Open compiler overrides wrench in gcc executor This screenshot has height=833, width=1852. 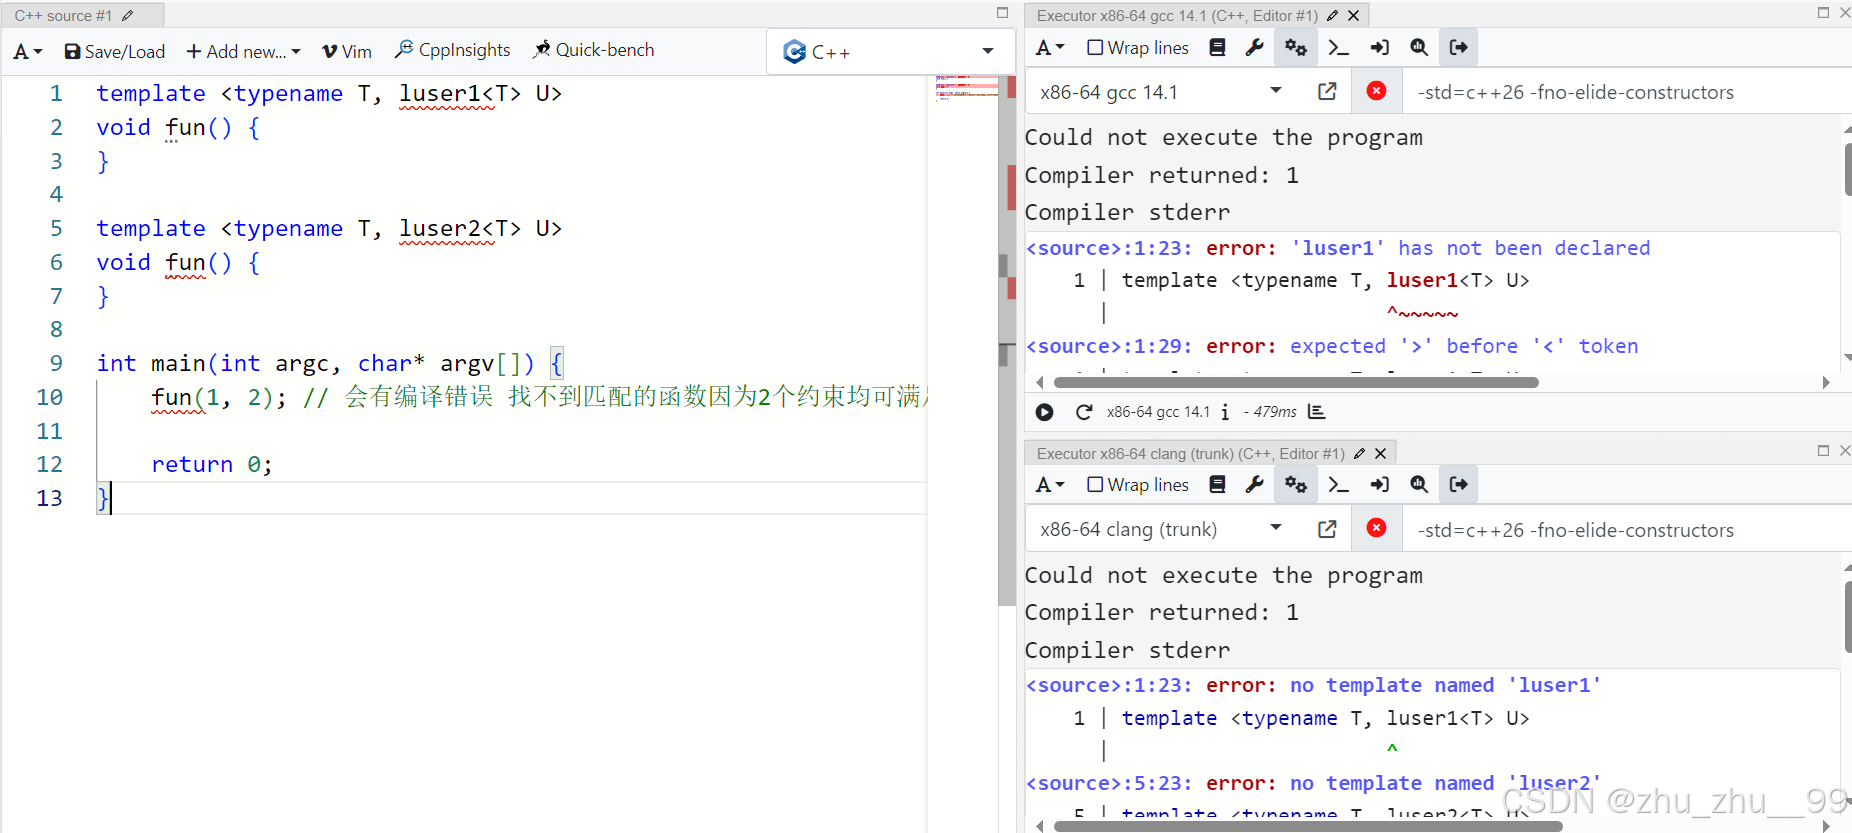pyautogui.click(x=1254, y=48)
